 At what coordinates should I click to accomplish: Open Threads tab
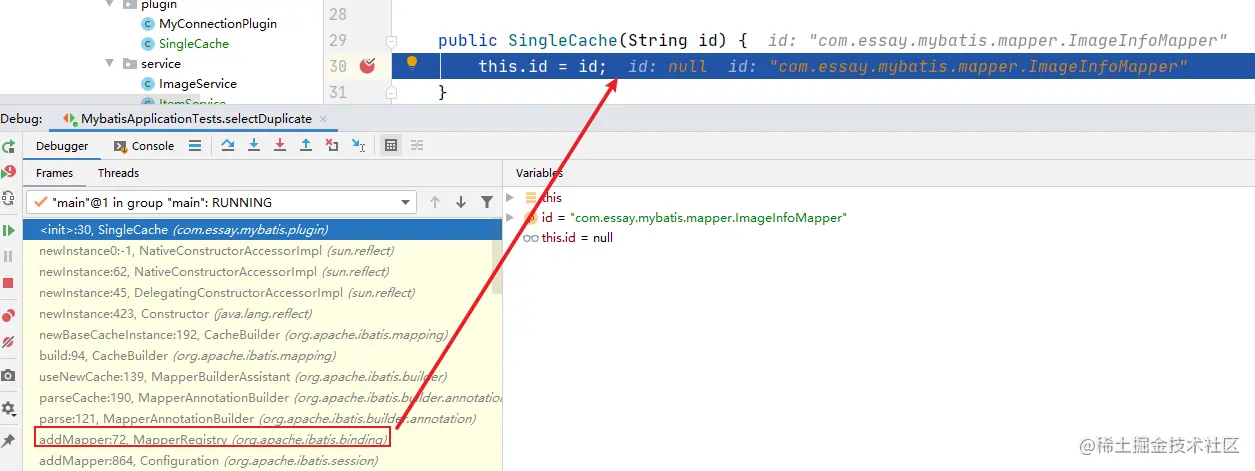(118, 173)
